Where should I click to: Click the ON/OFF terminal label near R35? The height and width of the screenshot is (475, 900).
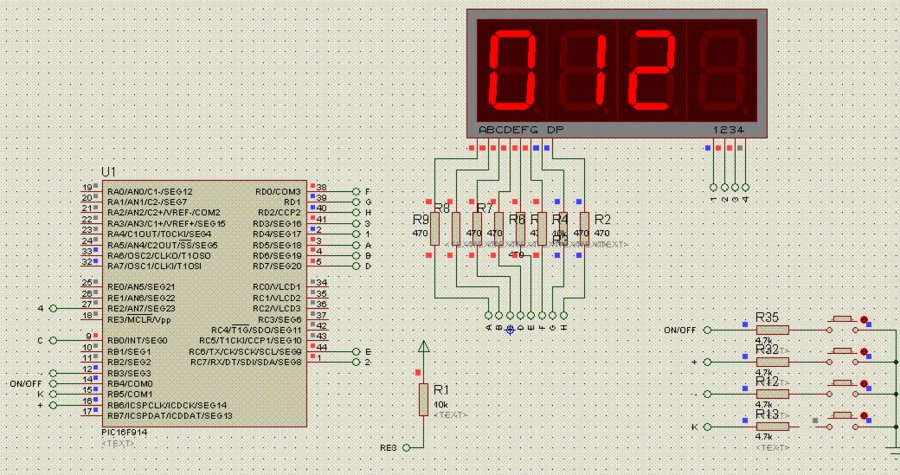tap(680, 329)
